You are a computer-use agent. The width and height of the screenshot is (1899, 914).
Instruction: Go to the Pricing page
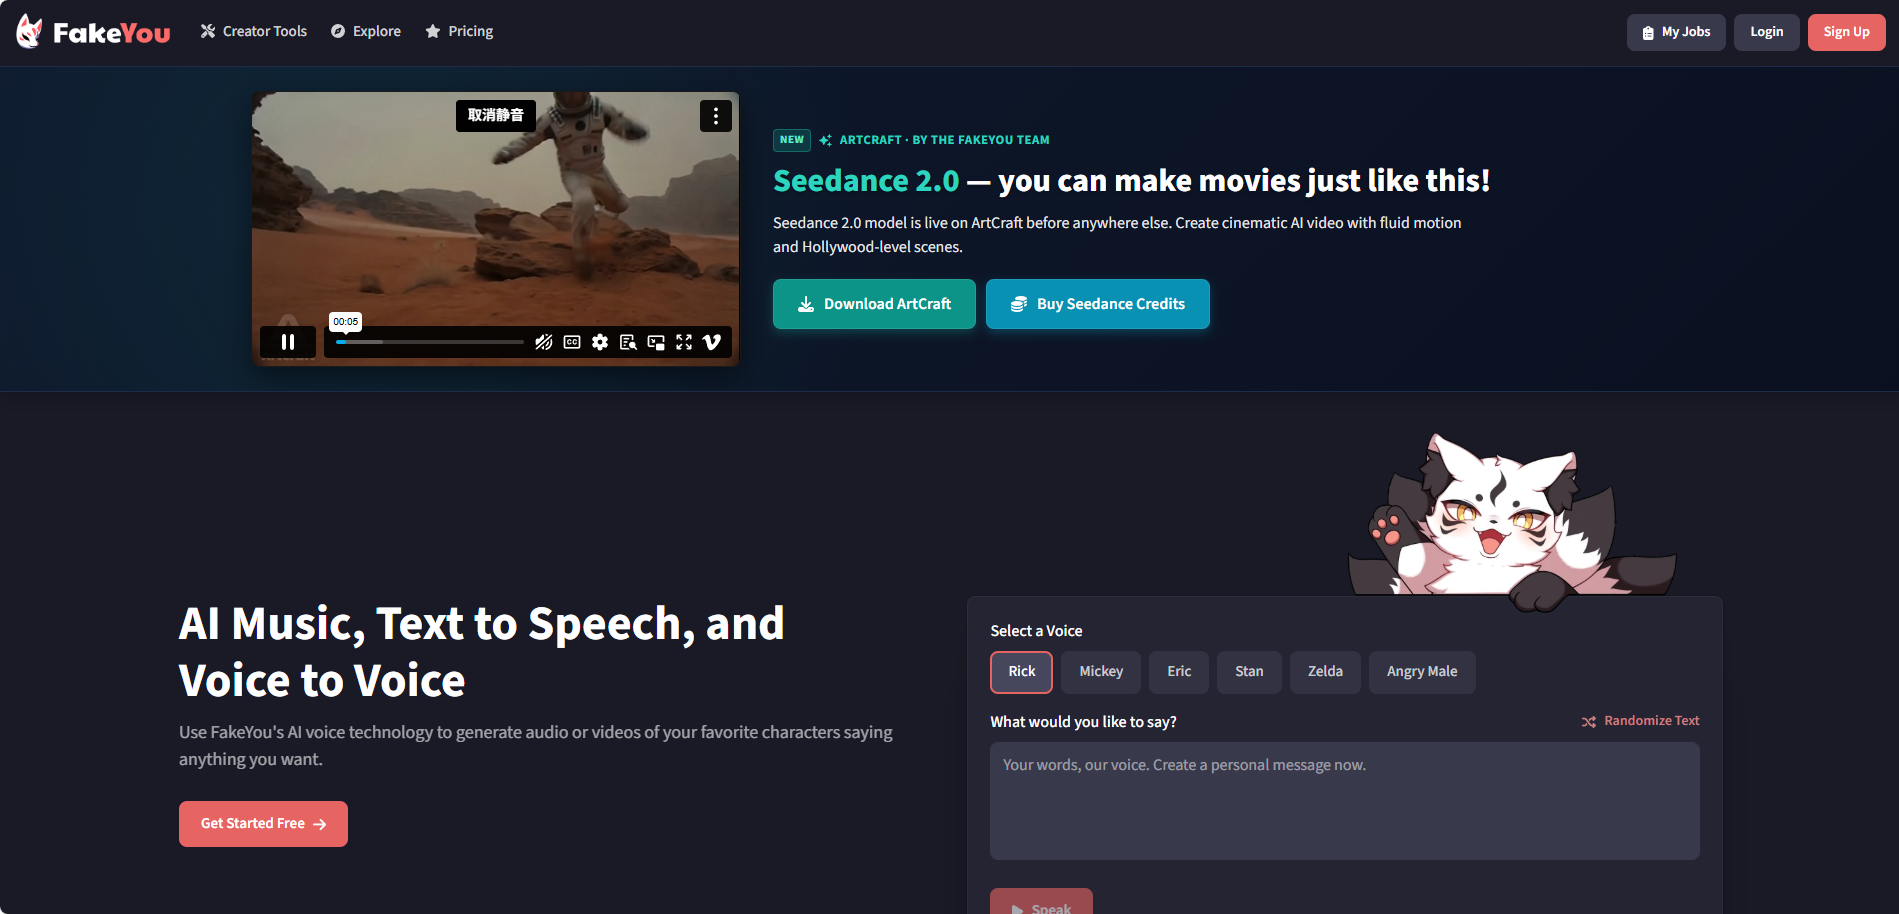459,32
